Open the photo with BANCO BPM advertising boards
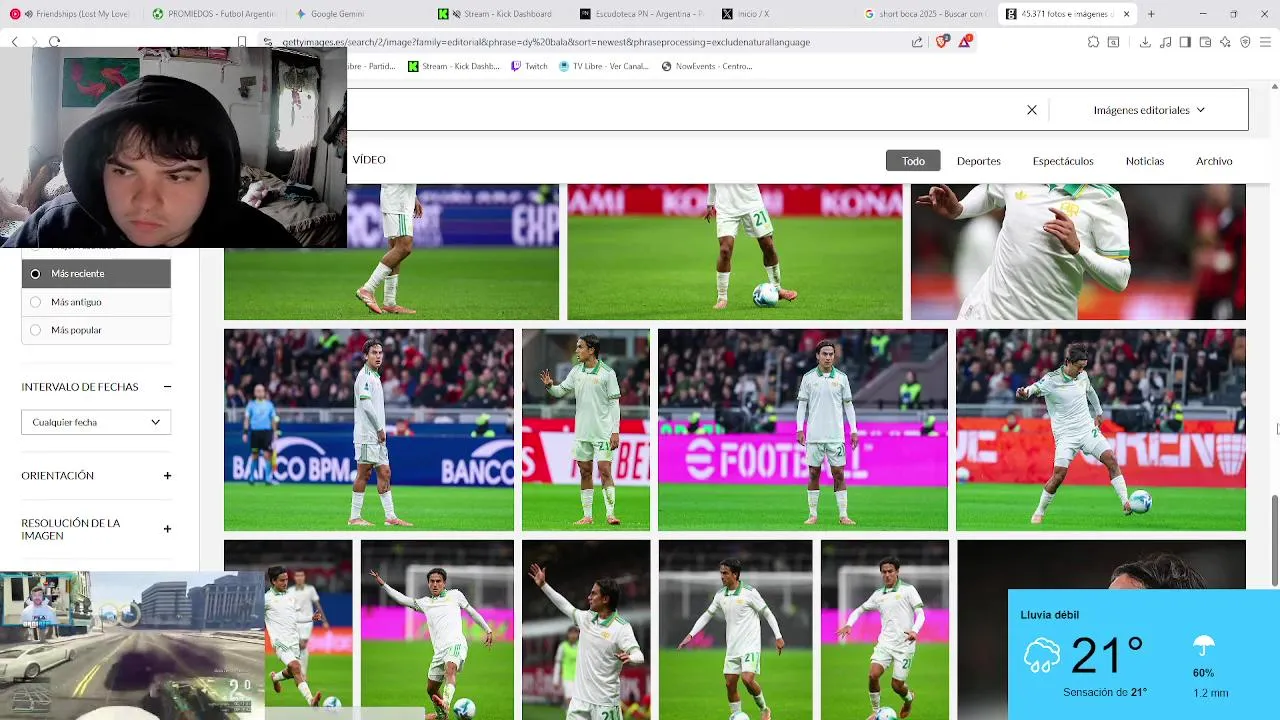Screen dimensions: 1280x720 (x=369, y=430)
